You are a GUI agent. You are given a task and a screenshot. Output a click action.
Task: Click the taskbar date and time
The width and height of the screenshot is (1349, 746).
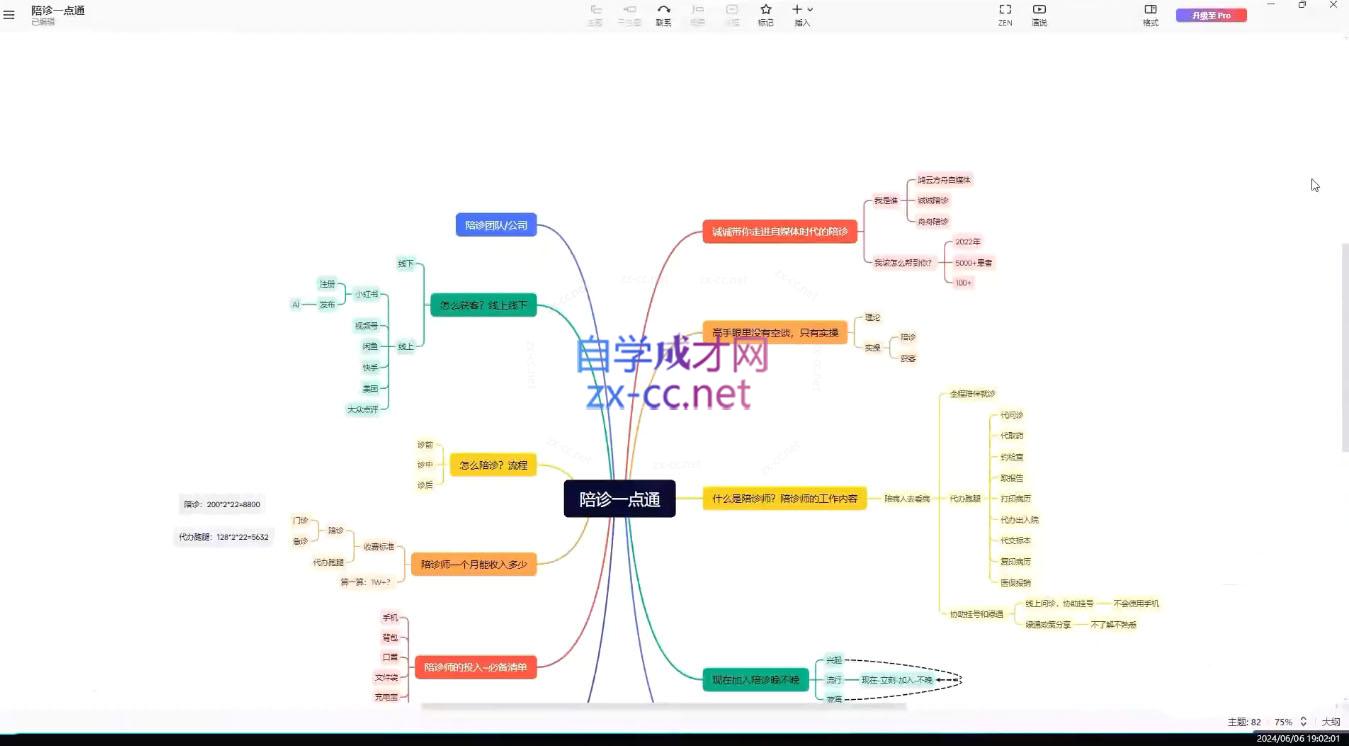point(1298,738)
